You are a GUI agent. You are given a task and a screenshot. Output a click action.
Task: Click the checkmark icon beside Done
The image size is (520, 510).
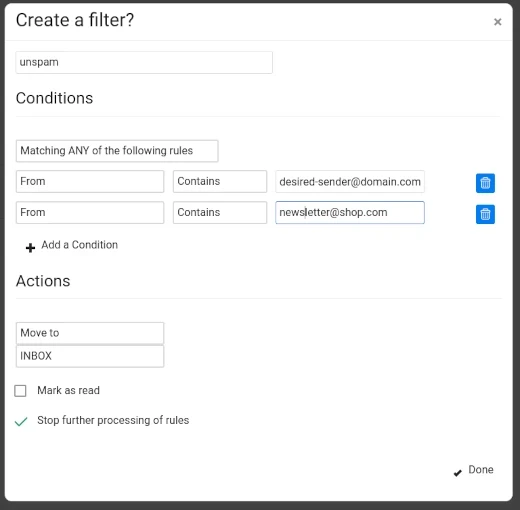tap(458, 473)
